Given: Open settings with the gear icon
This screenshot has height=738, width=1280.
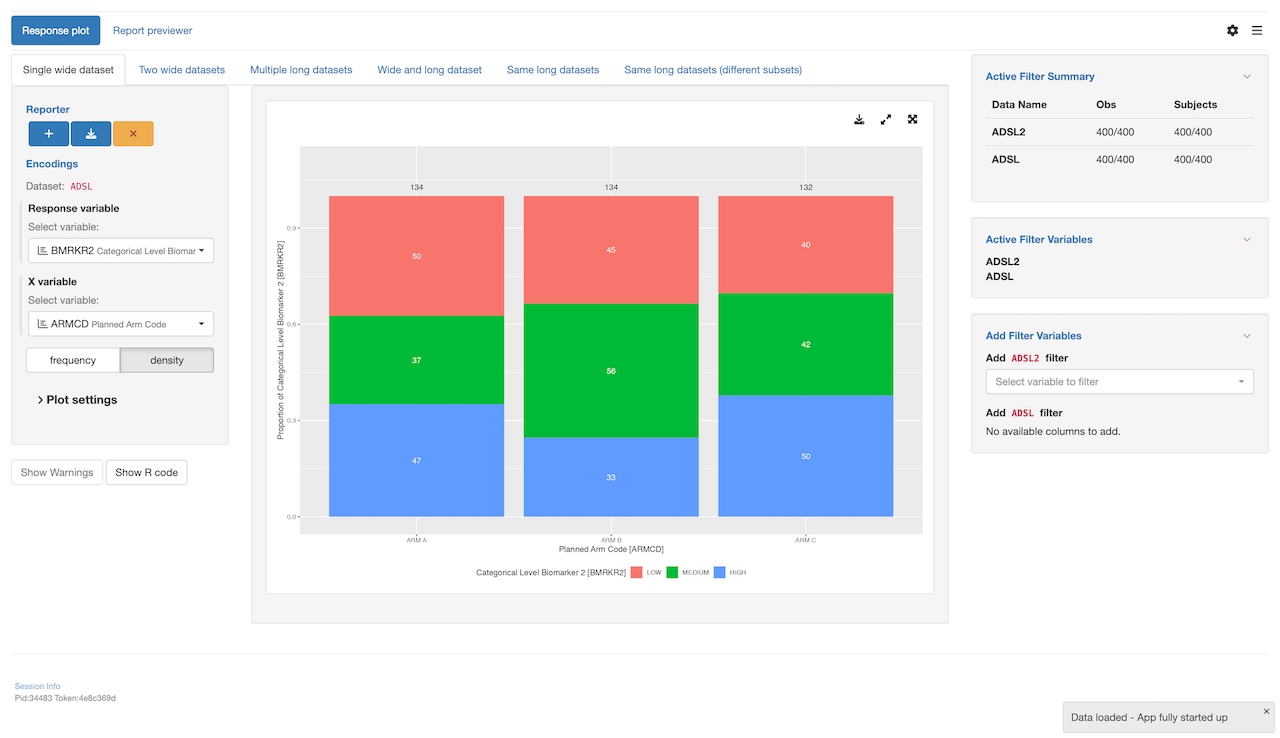Looking at the screenshot, I should tap(1232, 31).
